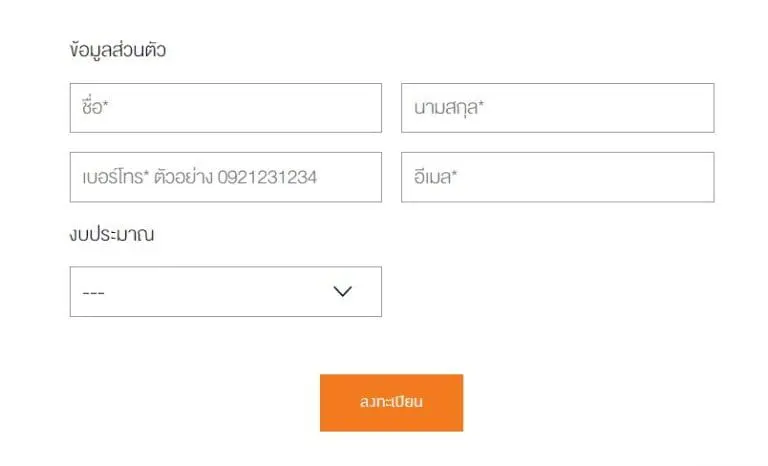768x466 pixels.
Task: Click empty area of the budget select box
Action: 216,292
